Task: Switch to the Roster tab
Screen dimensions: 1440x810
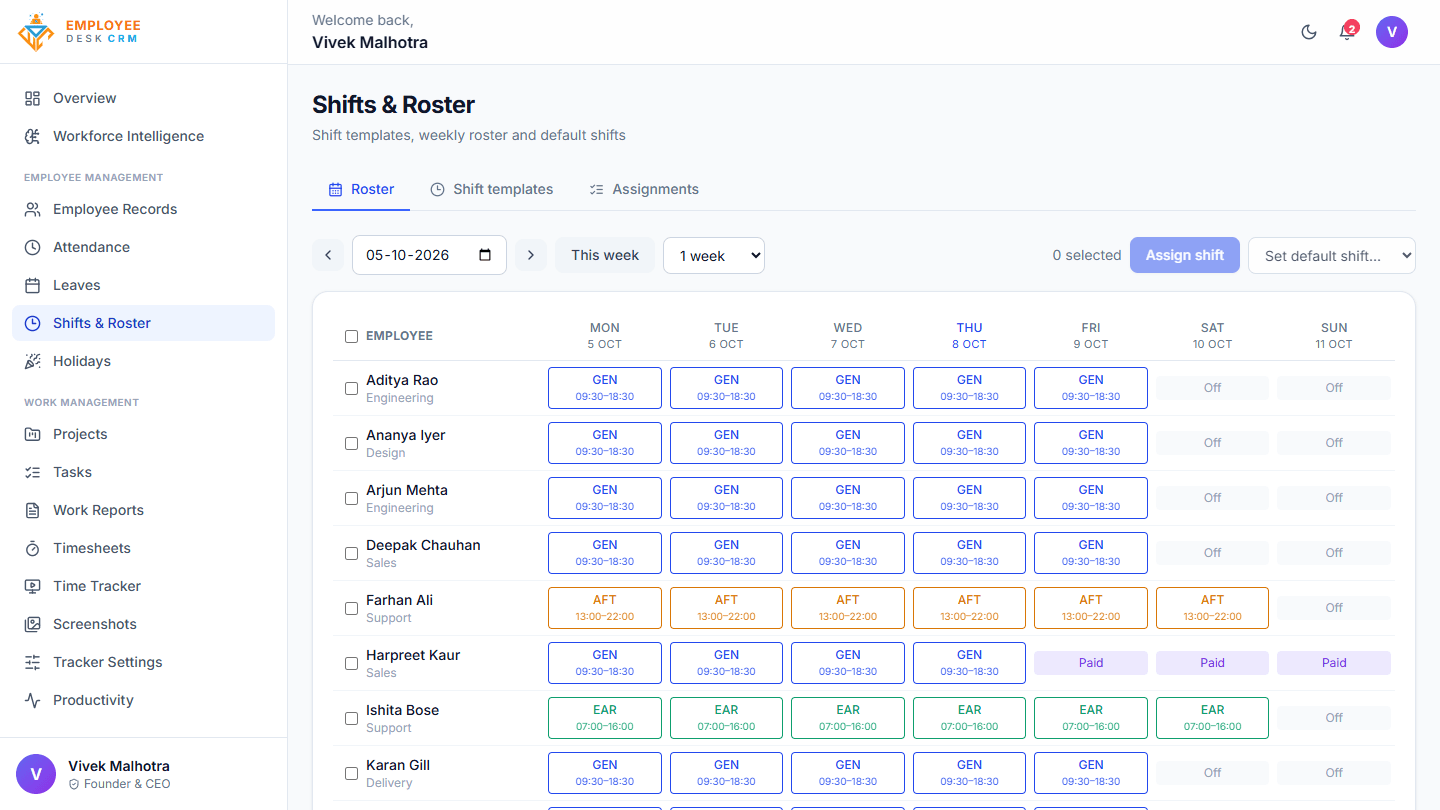Action: point(361,189)
